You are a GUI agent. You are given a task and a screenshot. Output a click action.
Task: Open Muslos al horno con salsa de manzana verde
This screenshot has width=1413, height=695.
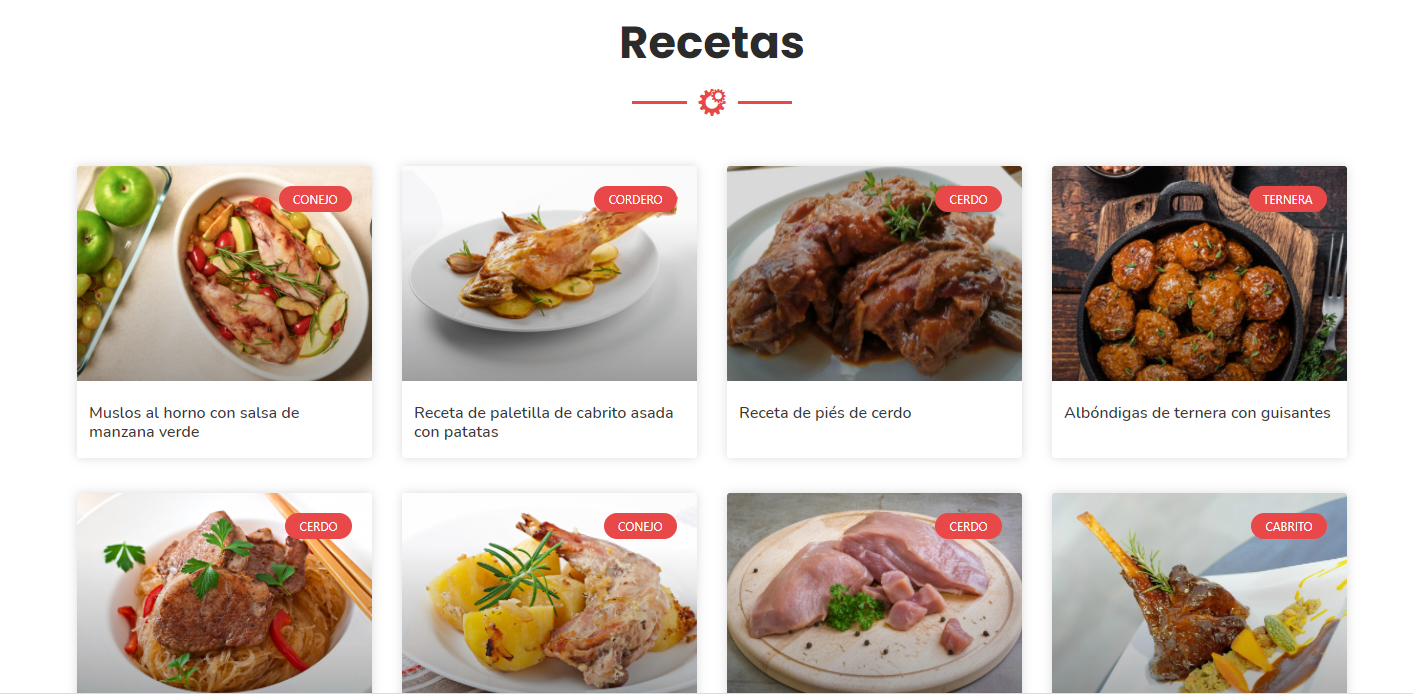[x=194, y=422]
